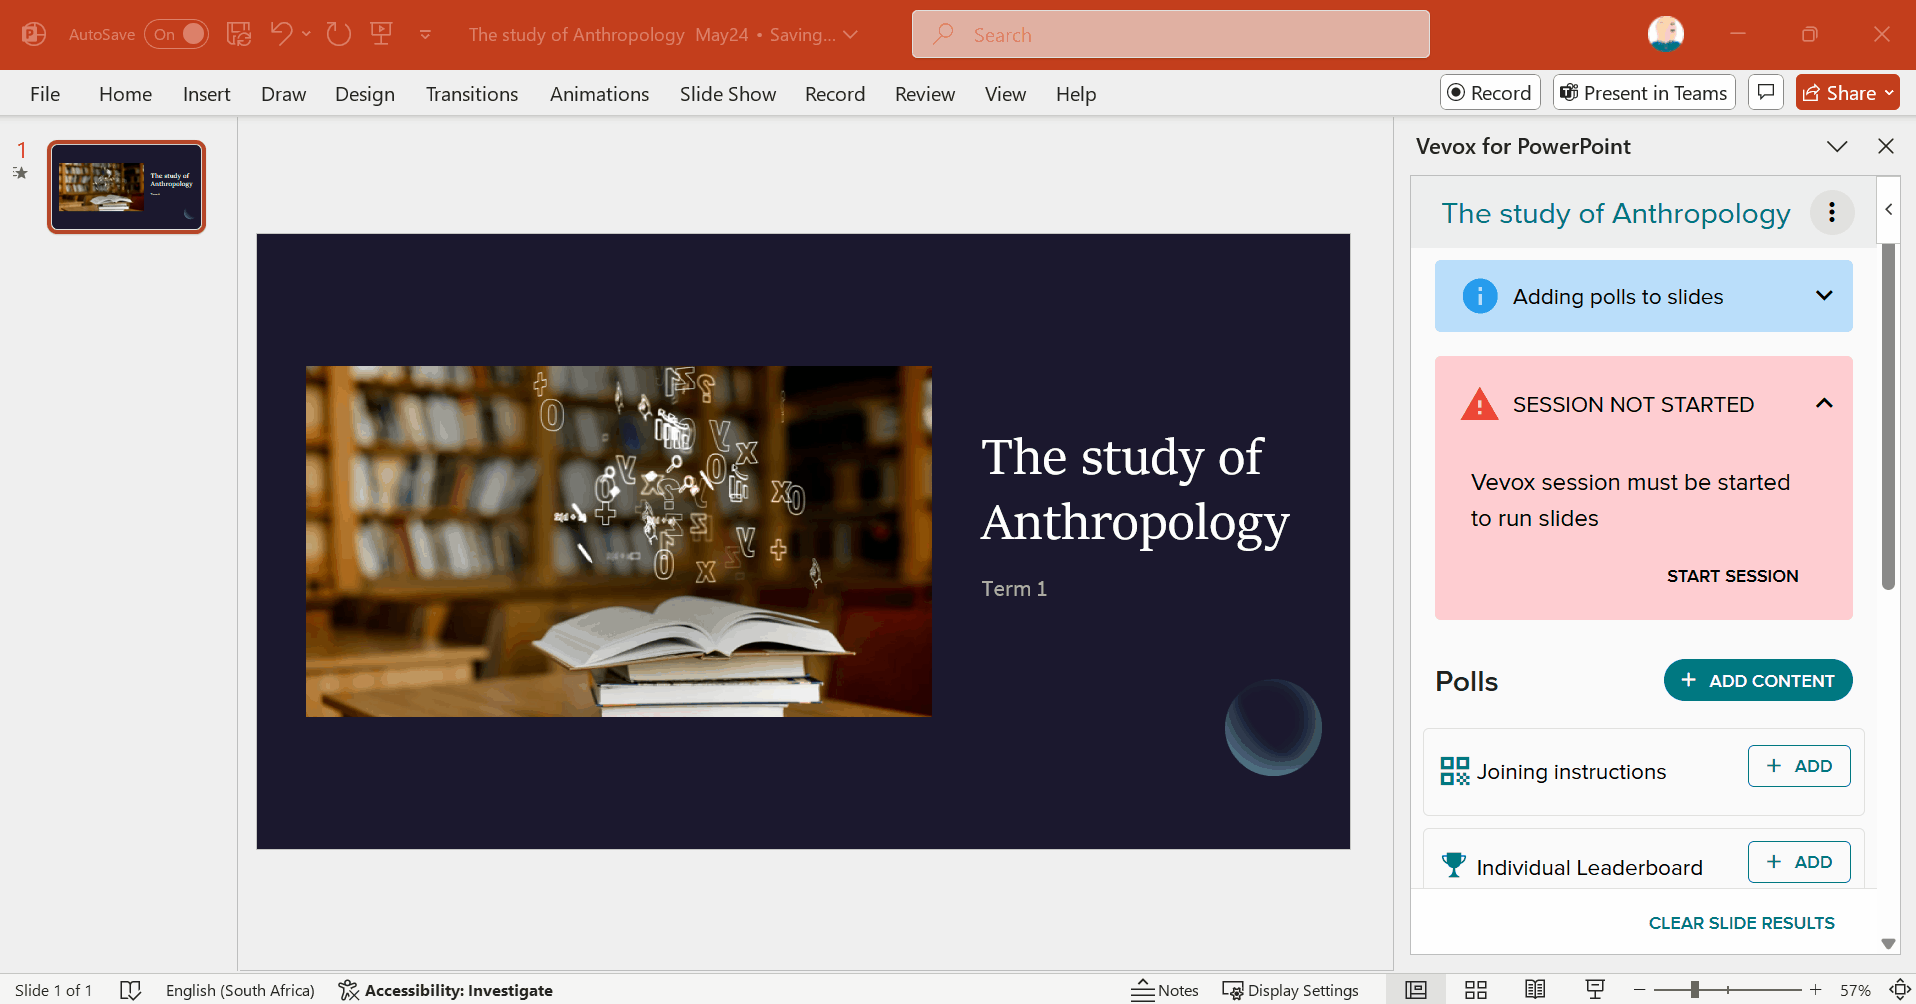Click the blue info icon

[x=1480, y=296]
